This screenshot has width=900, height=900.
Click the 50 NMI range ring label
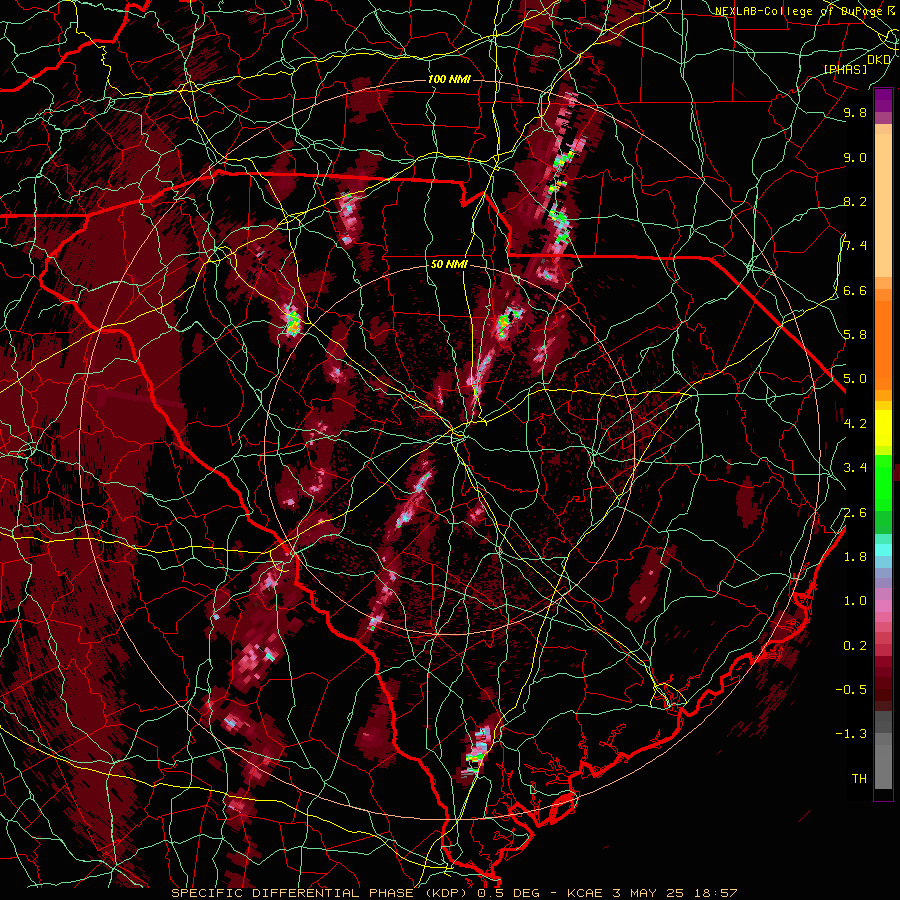[449, 264]
